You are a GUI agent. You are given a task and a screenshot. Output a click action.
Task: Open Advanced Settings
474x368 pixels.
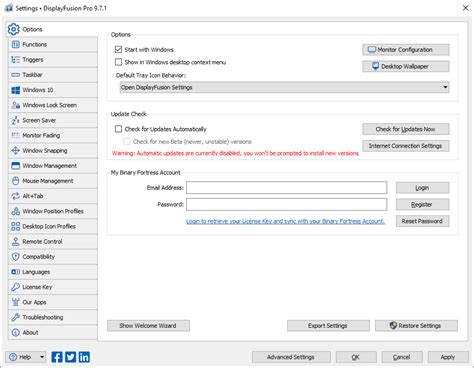click(x=291, y=357)
